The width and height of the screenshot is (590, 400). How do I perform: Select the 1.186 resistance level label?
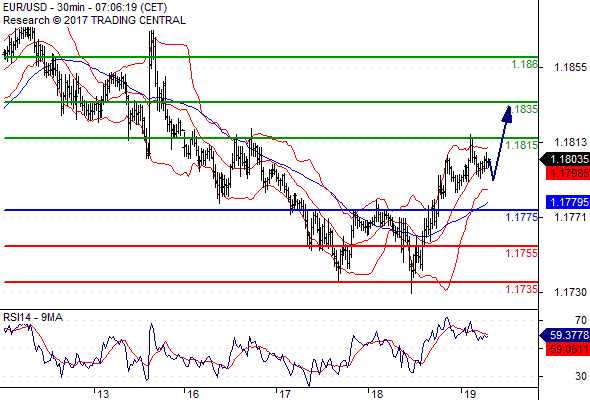pos(525,64)
